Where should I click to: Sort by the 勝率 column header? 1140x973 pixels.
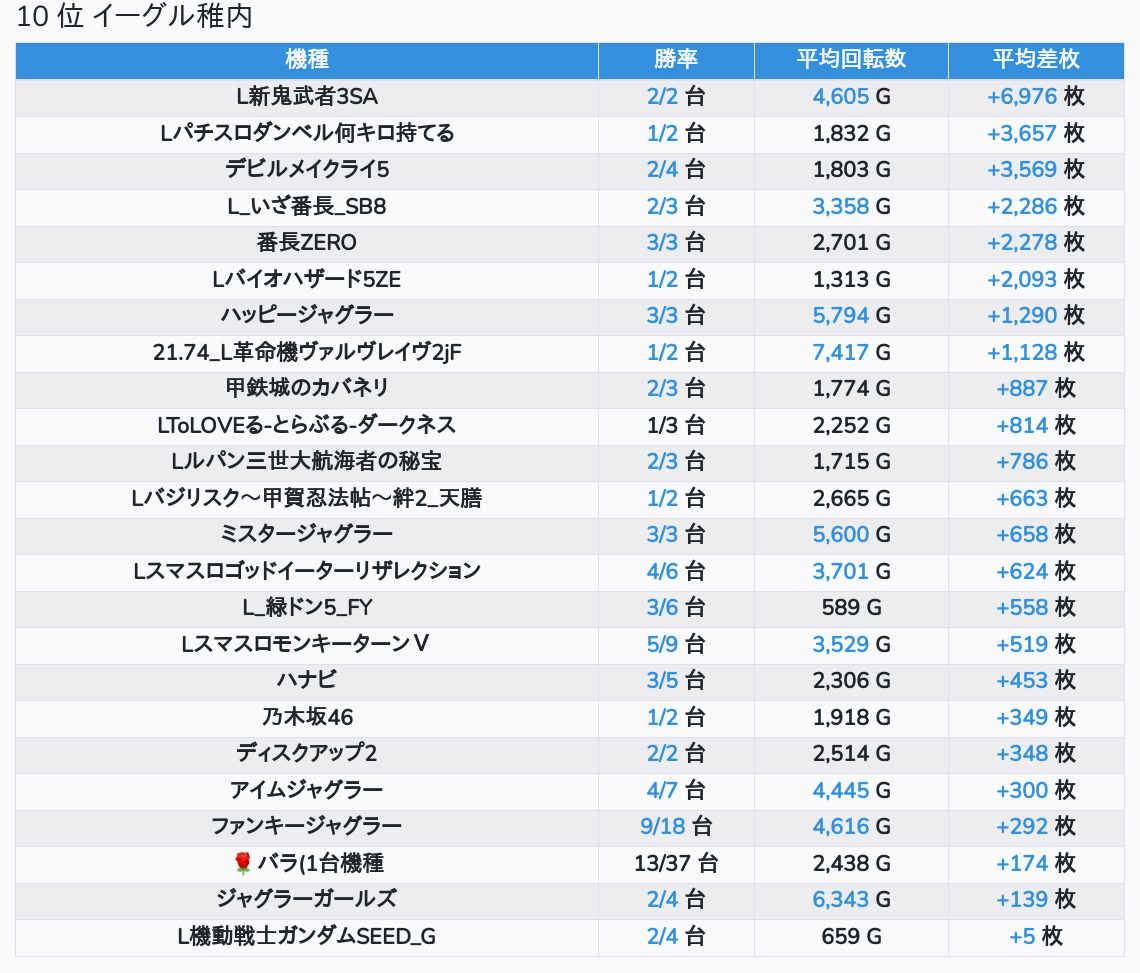[x=676, y=59]
